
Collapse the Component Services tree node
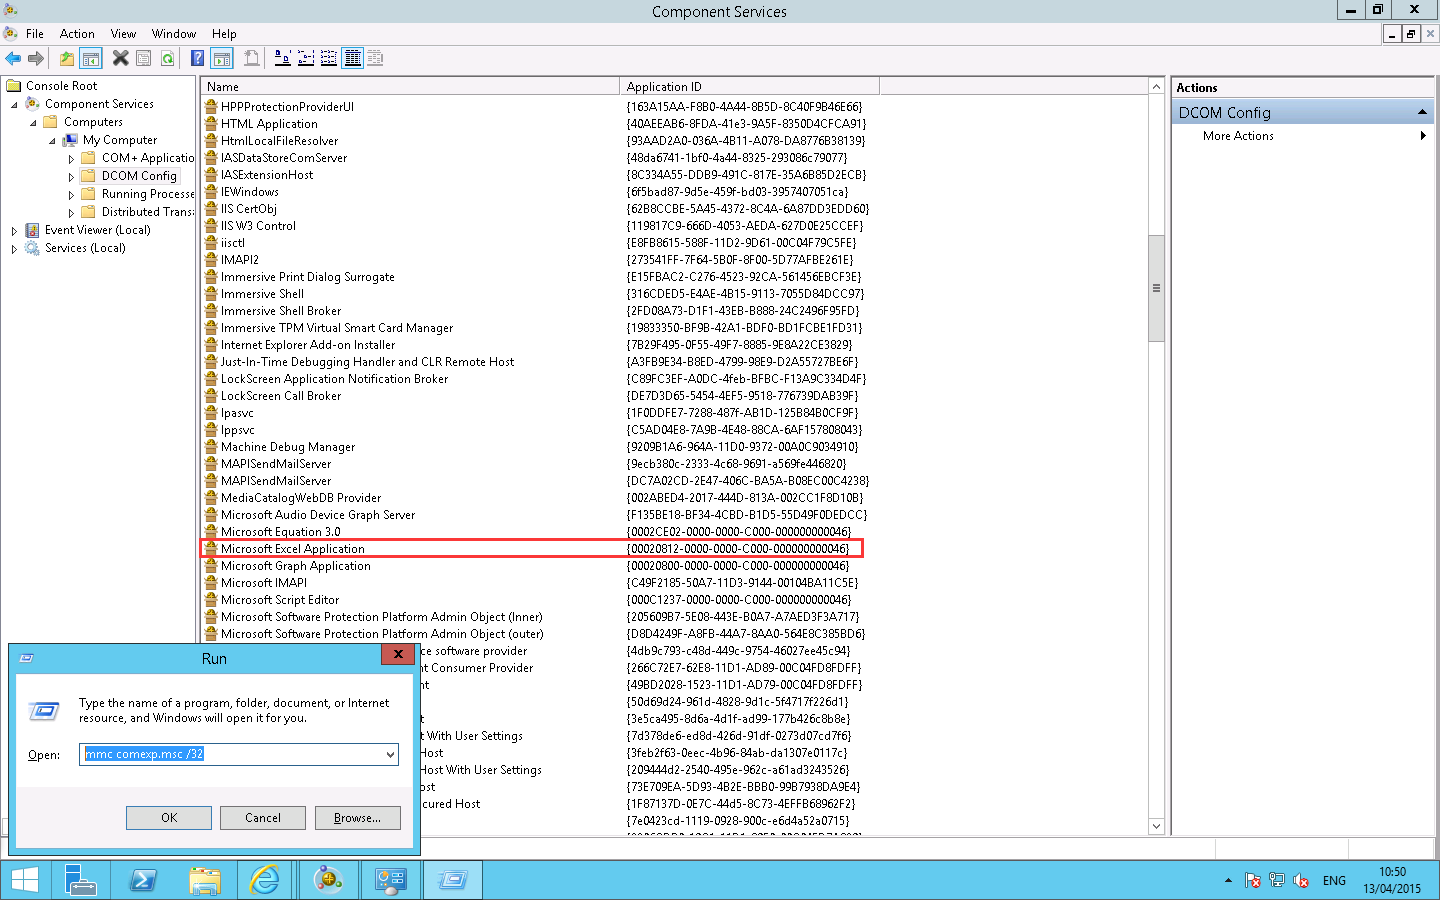pyautogui.click(x=14, y=104)
